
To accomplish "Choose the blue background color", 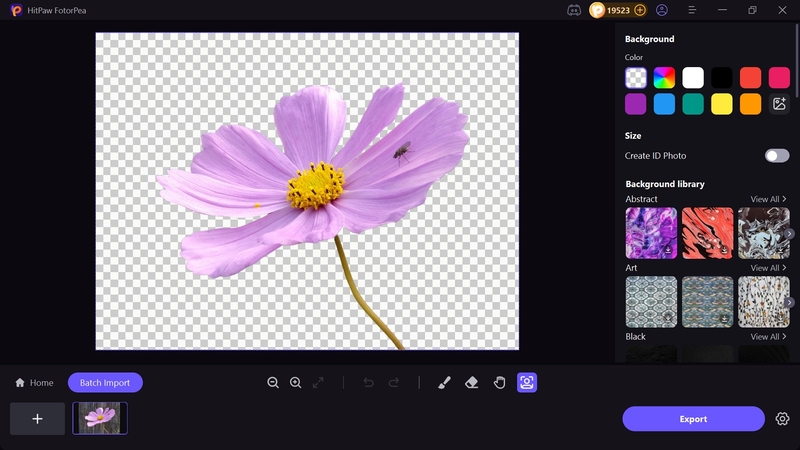I will click(x=664, y=104).
